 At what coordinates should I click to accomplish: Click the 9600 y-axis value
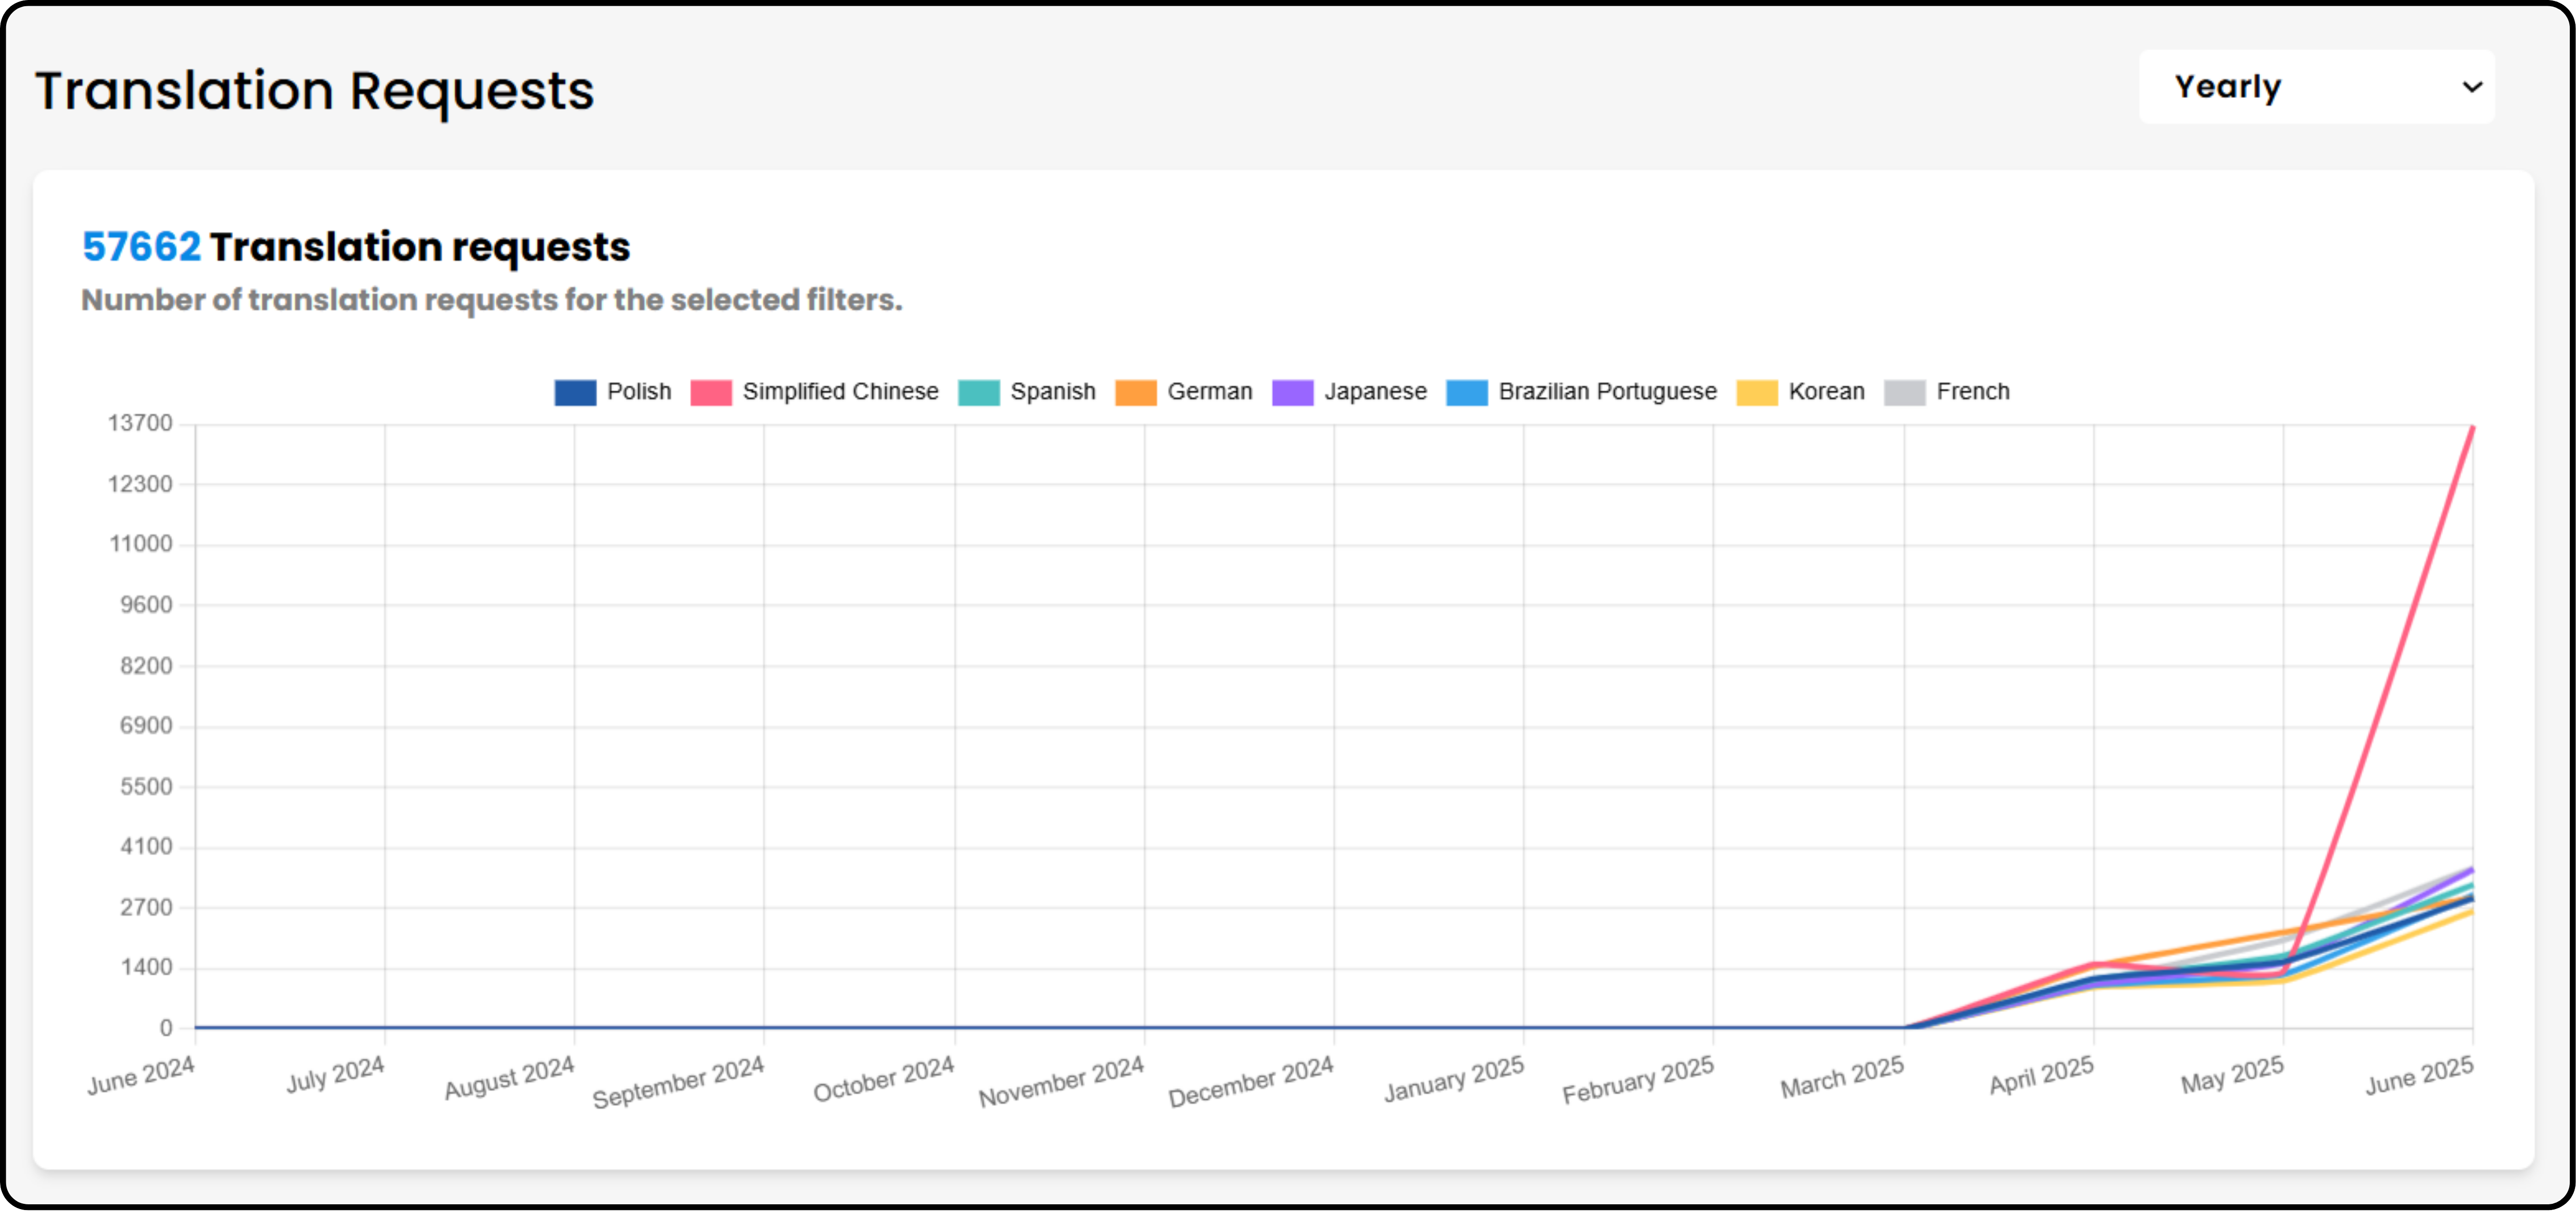[x=146, y=605]
